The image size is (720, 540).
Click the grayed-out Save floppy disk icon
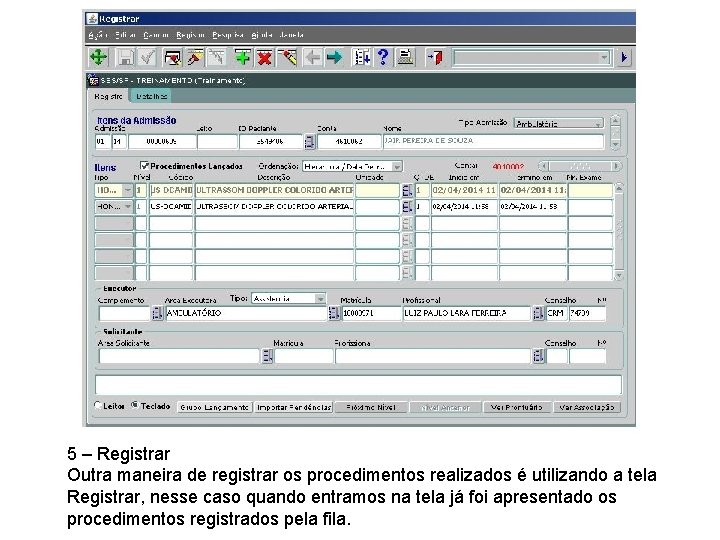tap(125, 58)
